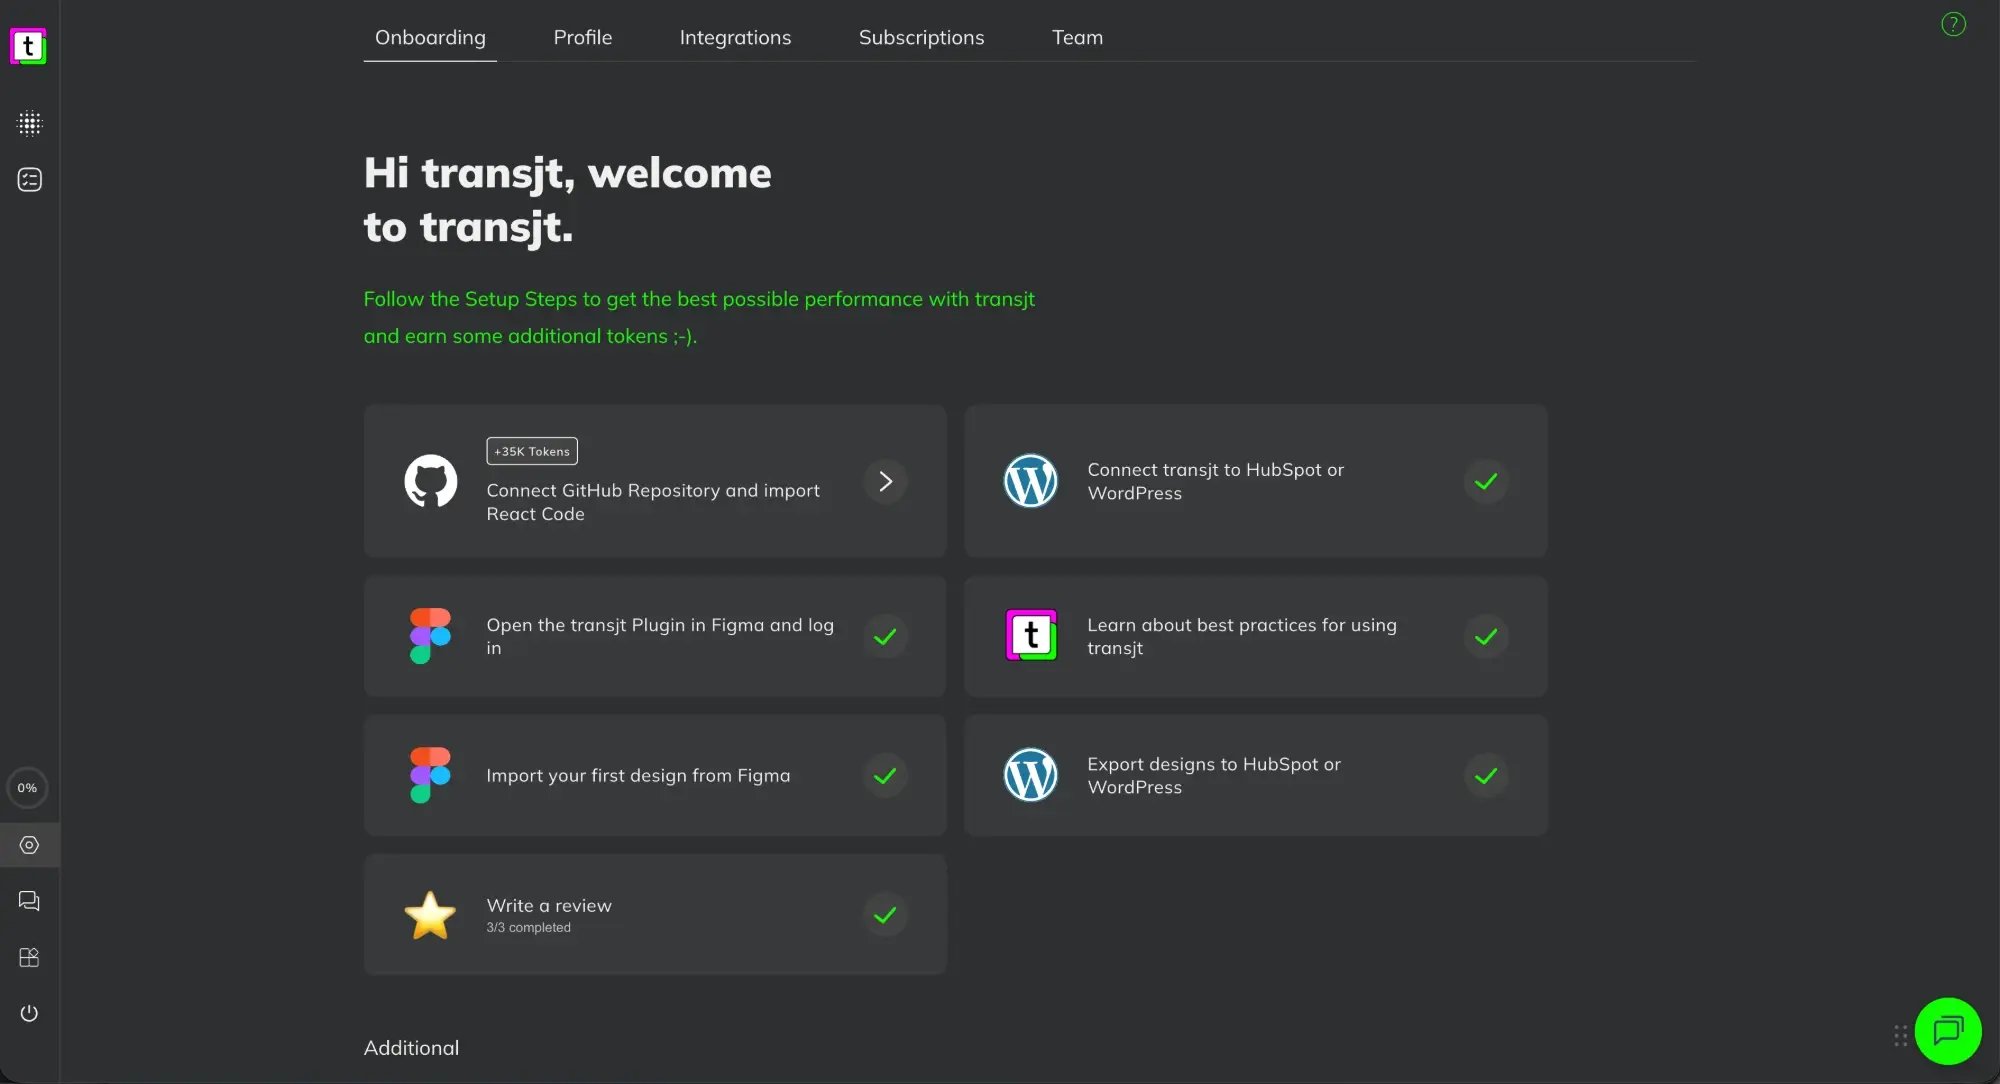Image resolution: width=2000 pixels, height=1084 pixels.
Task: Open the help question mark icon
Action: pos(1953,24)
